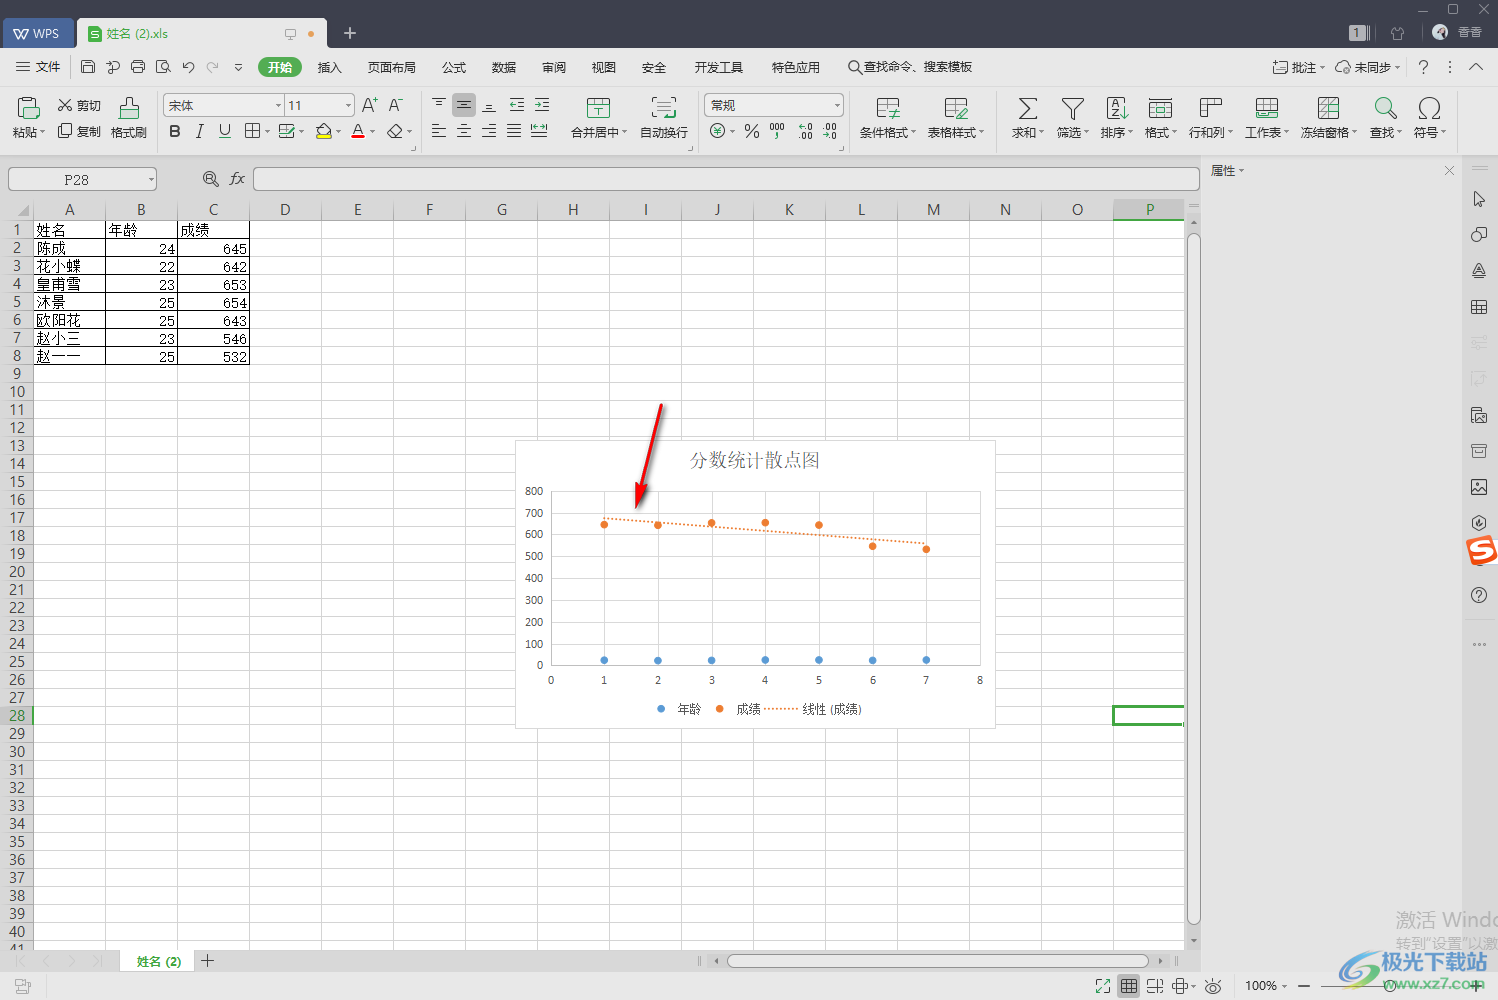Click cell containing 陈成
The image size is (1498, 1000).
pyautogui.click(x=69, y=248)
